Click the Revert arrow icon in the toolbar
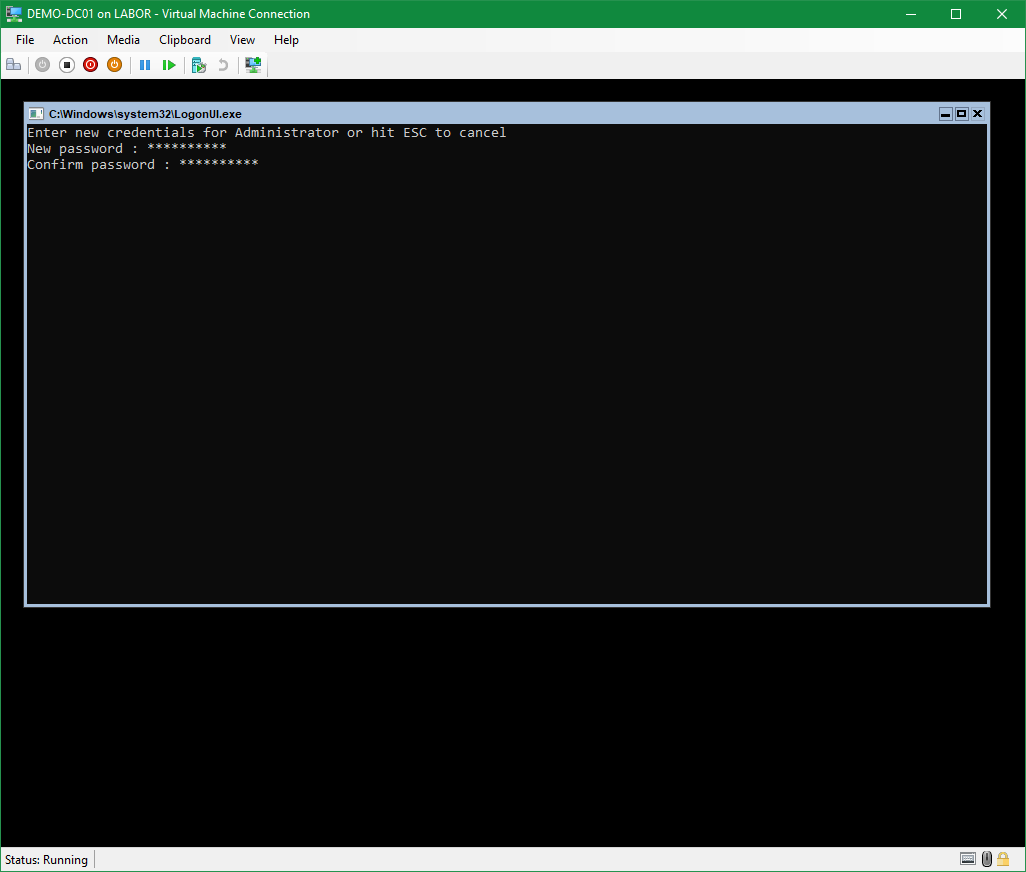Viewport: 1026px width, 872px height. coord(223,65)
